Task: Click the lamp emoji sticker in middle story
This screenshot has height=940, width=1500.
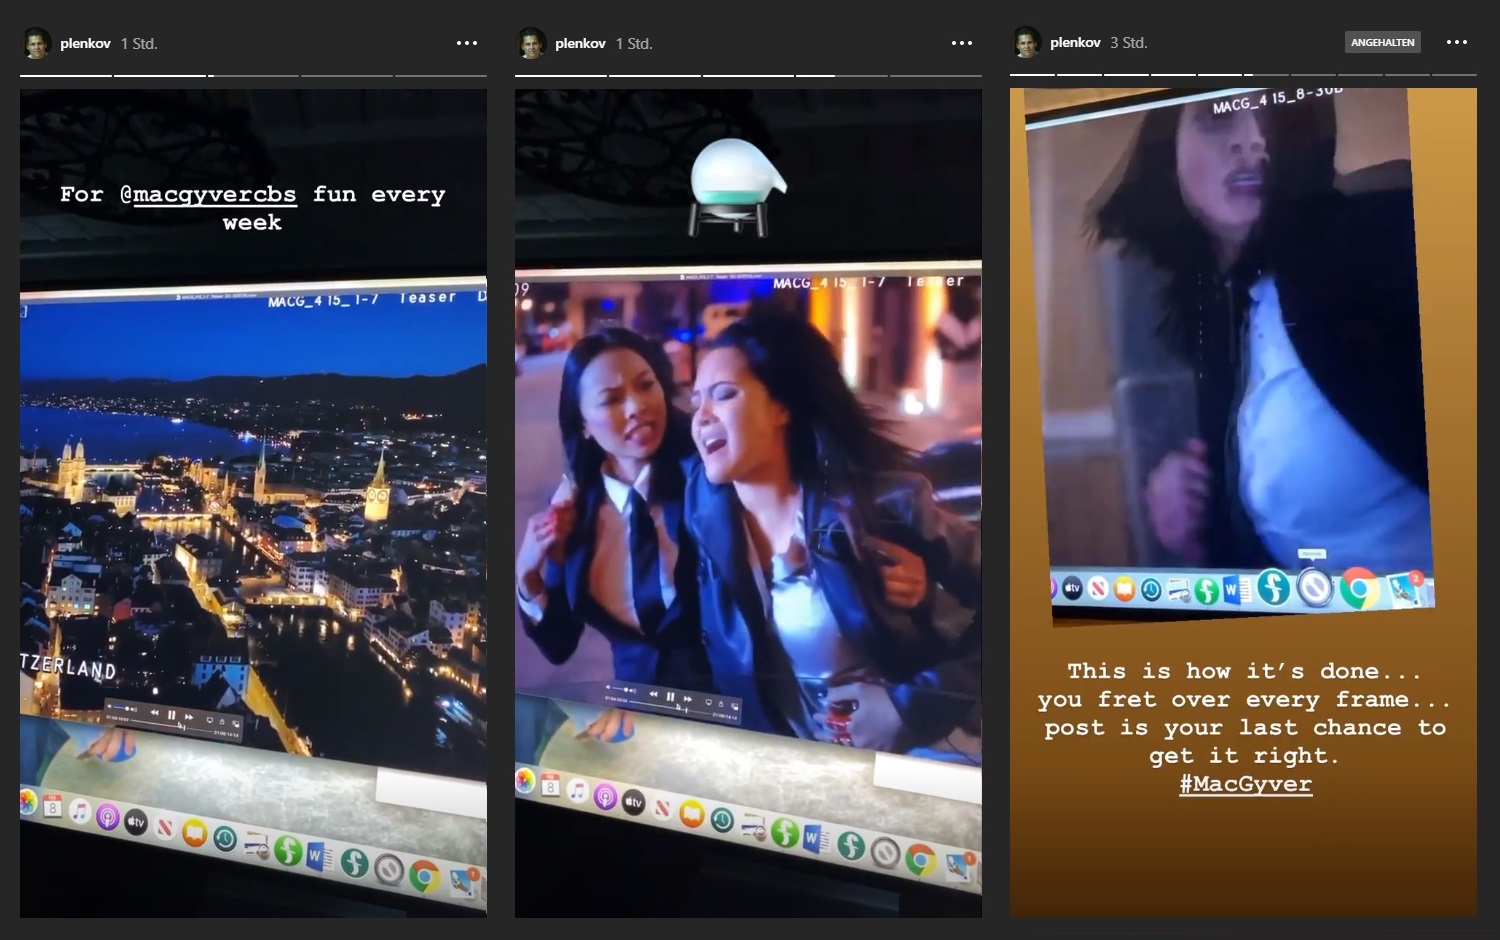Action: click(739, 186)
